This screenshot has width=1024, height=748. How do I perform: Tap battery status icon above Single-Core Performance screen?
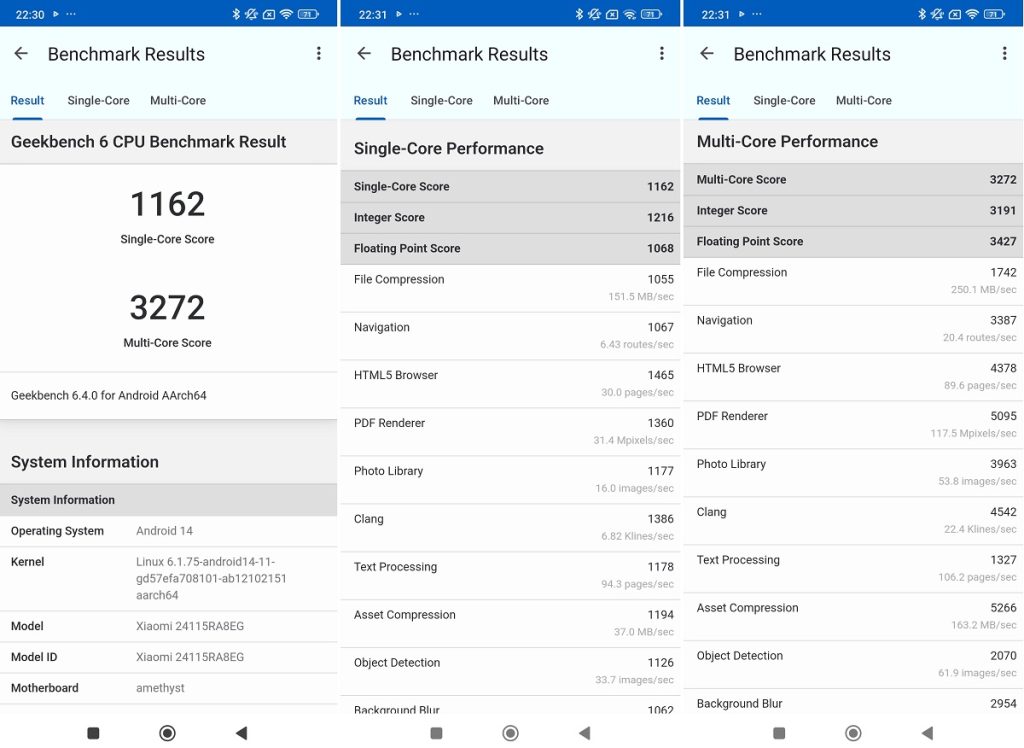click(651, 14)
